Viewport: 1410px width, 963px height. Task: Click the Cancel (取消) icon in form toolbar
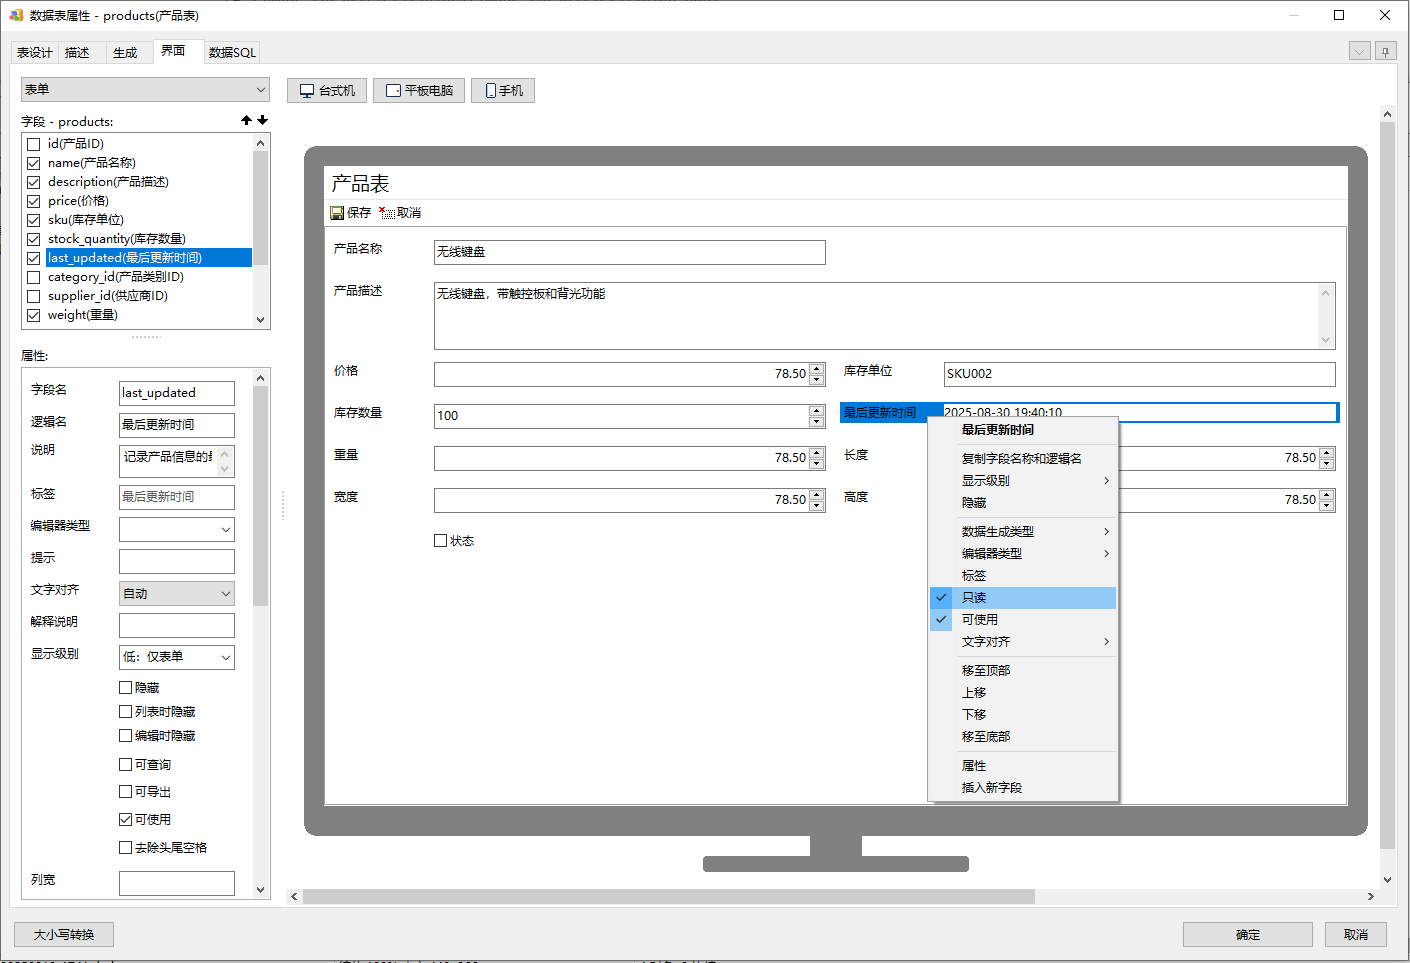tap(387, 213)
